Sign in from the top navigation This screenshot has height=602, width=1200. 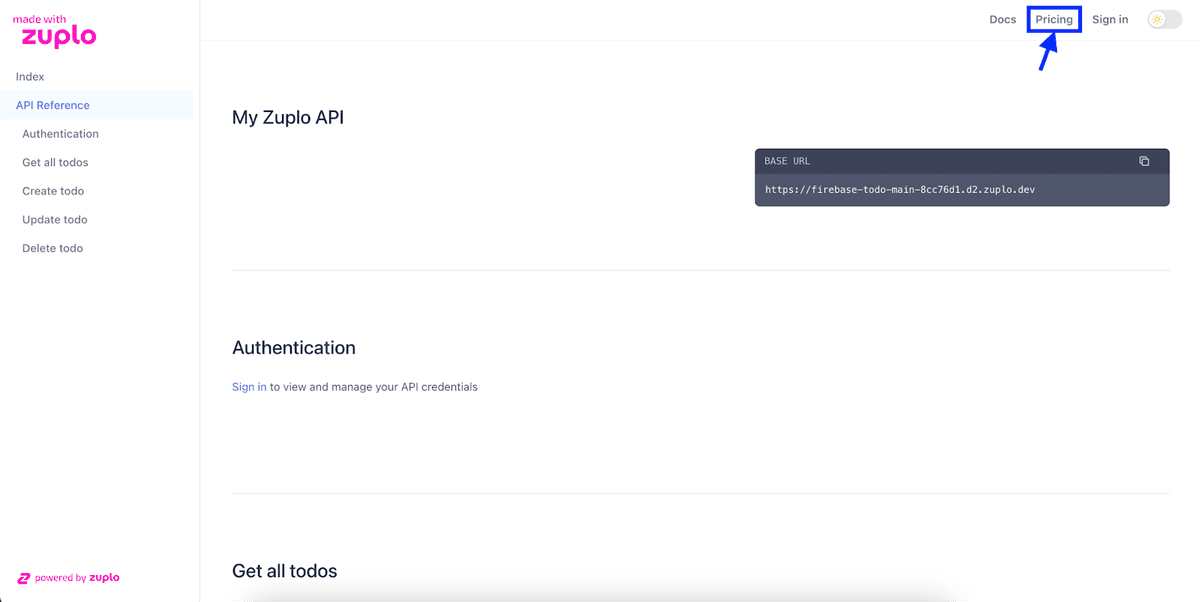[x=1110, y=19]
